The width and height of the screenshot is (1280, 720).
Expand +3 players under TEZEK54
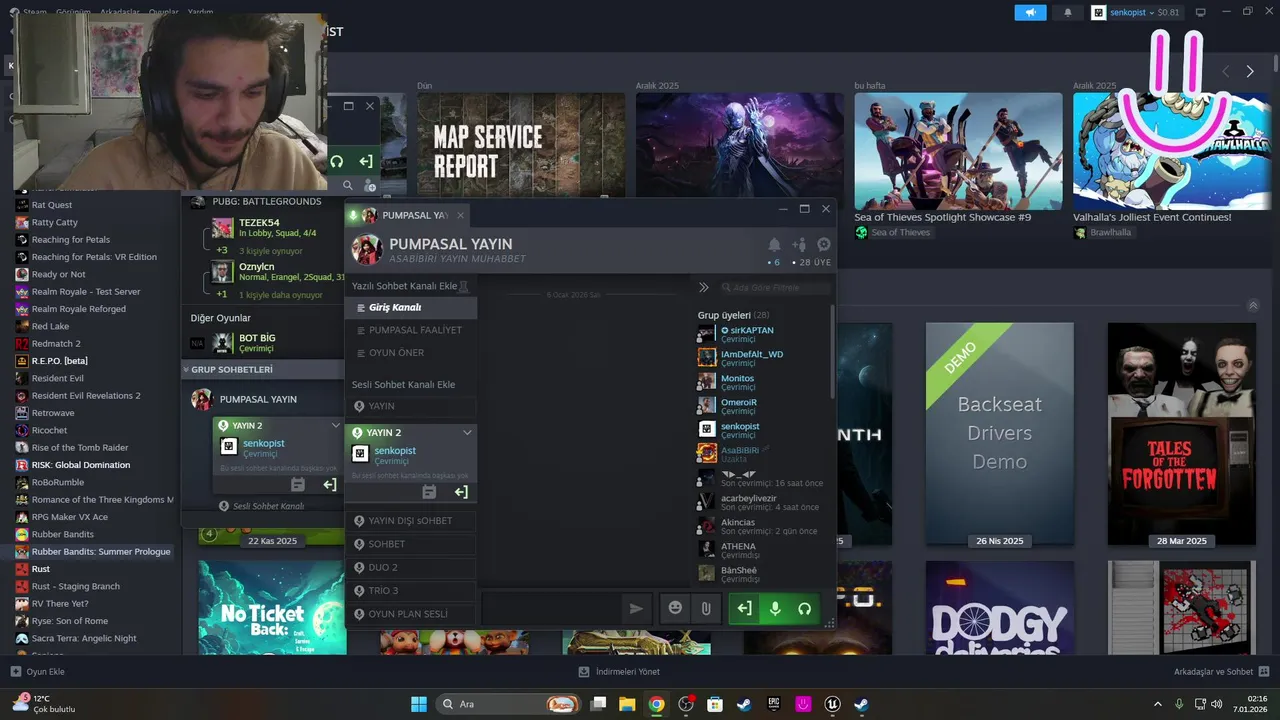click(222, 250)
